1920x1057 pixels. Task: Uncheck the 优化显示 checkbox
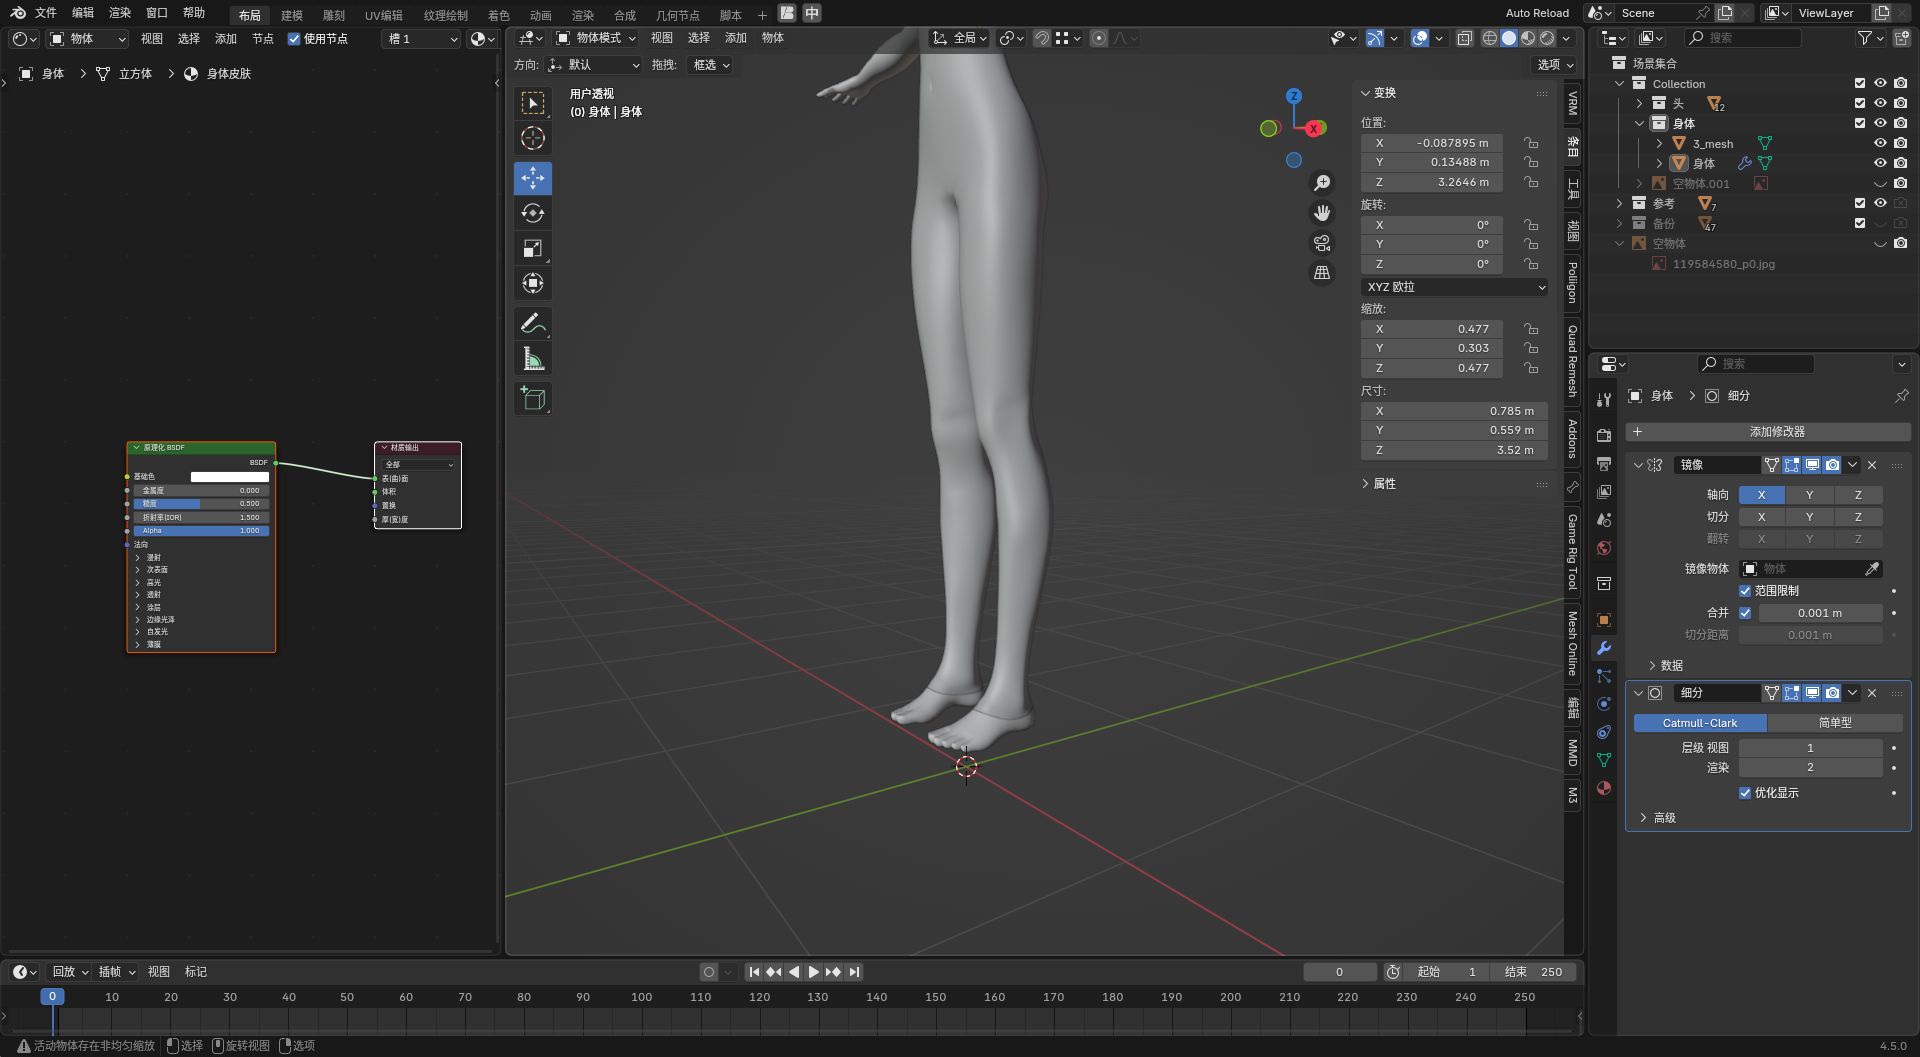click(1745, 793)
